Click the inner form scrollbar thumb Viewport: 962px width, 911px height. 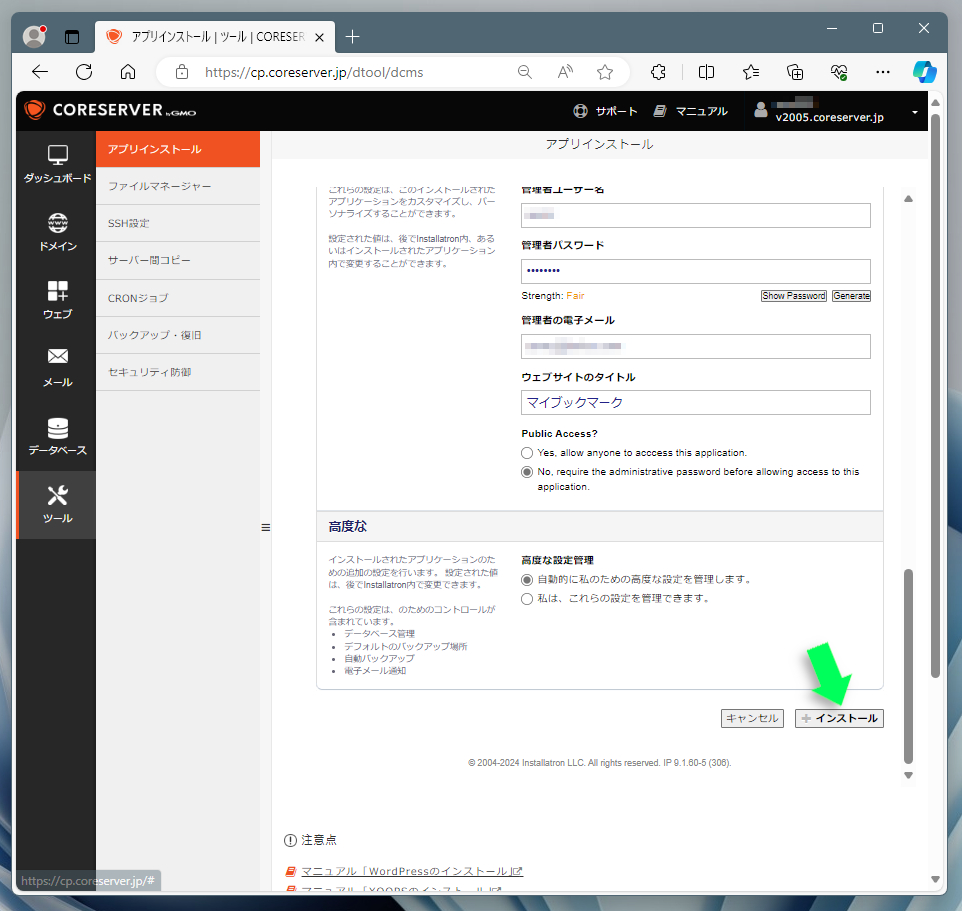pos(909,666)
